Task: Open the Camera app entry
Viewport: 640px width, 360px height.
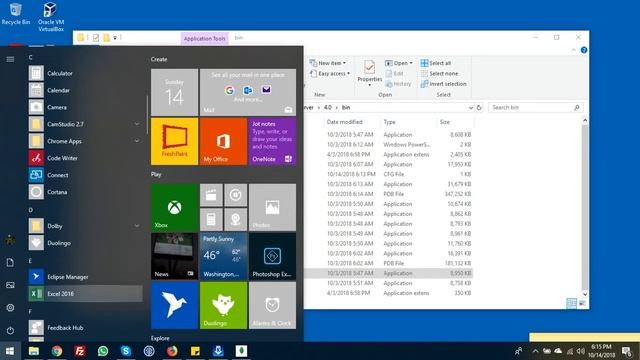Action: [85, 107]
